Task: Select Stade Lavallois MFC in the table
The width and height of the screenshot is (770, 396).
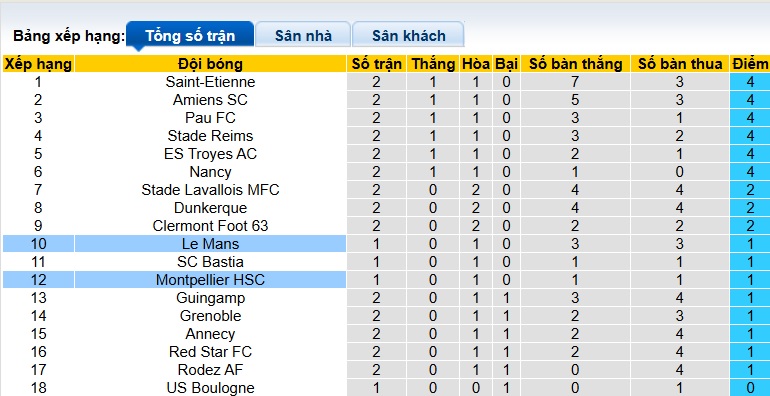Action: click(x=210, y=190)
